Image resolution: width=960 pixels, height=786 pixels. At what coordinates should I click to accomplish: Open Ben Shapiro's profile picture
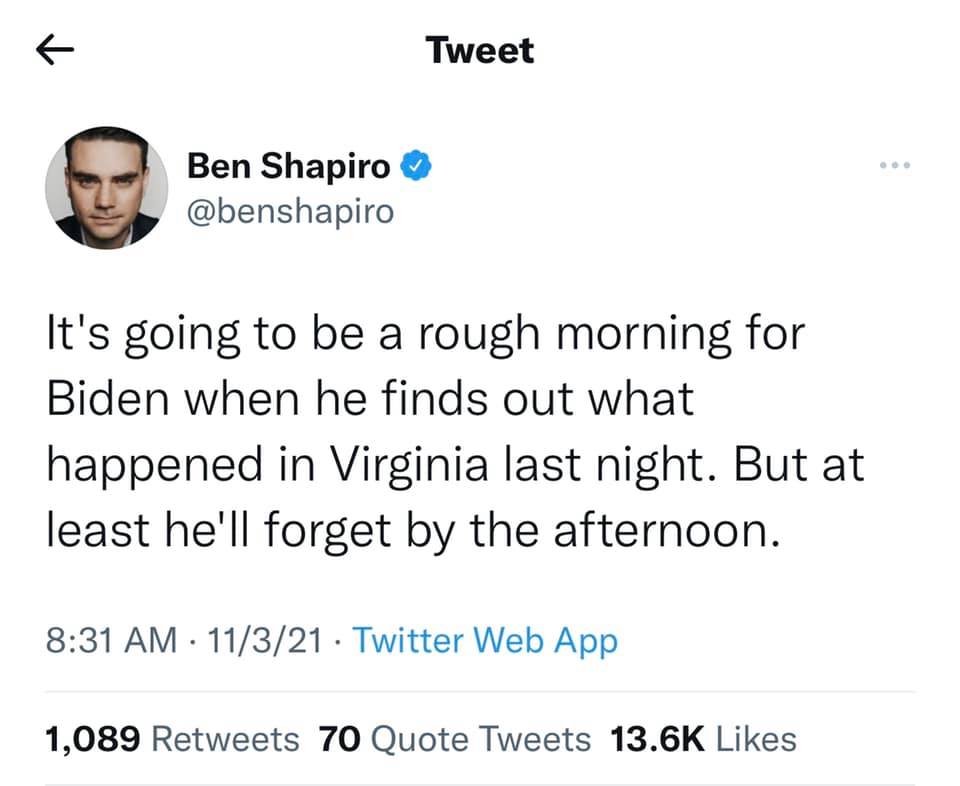tap(105, 189)
